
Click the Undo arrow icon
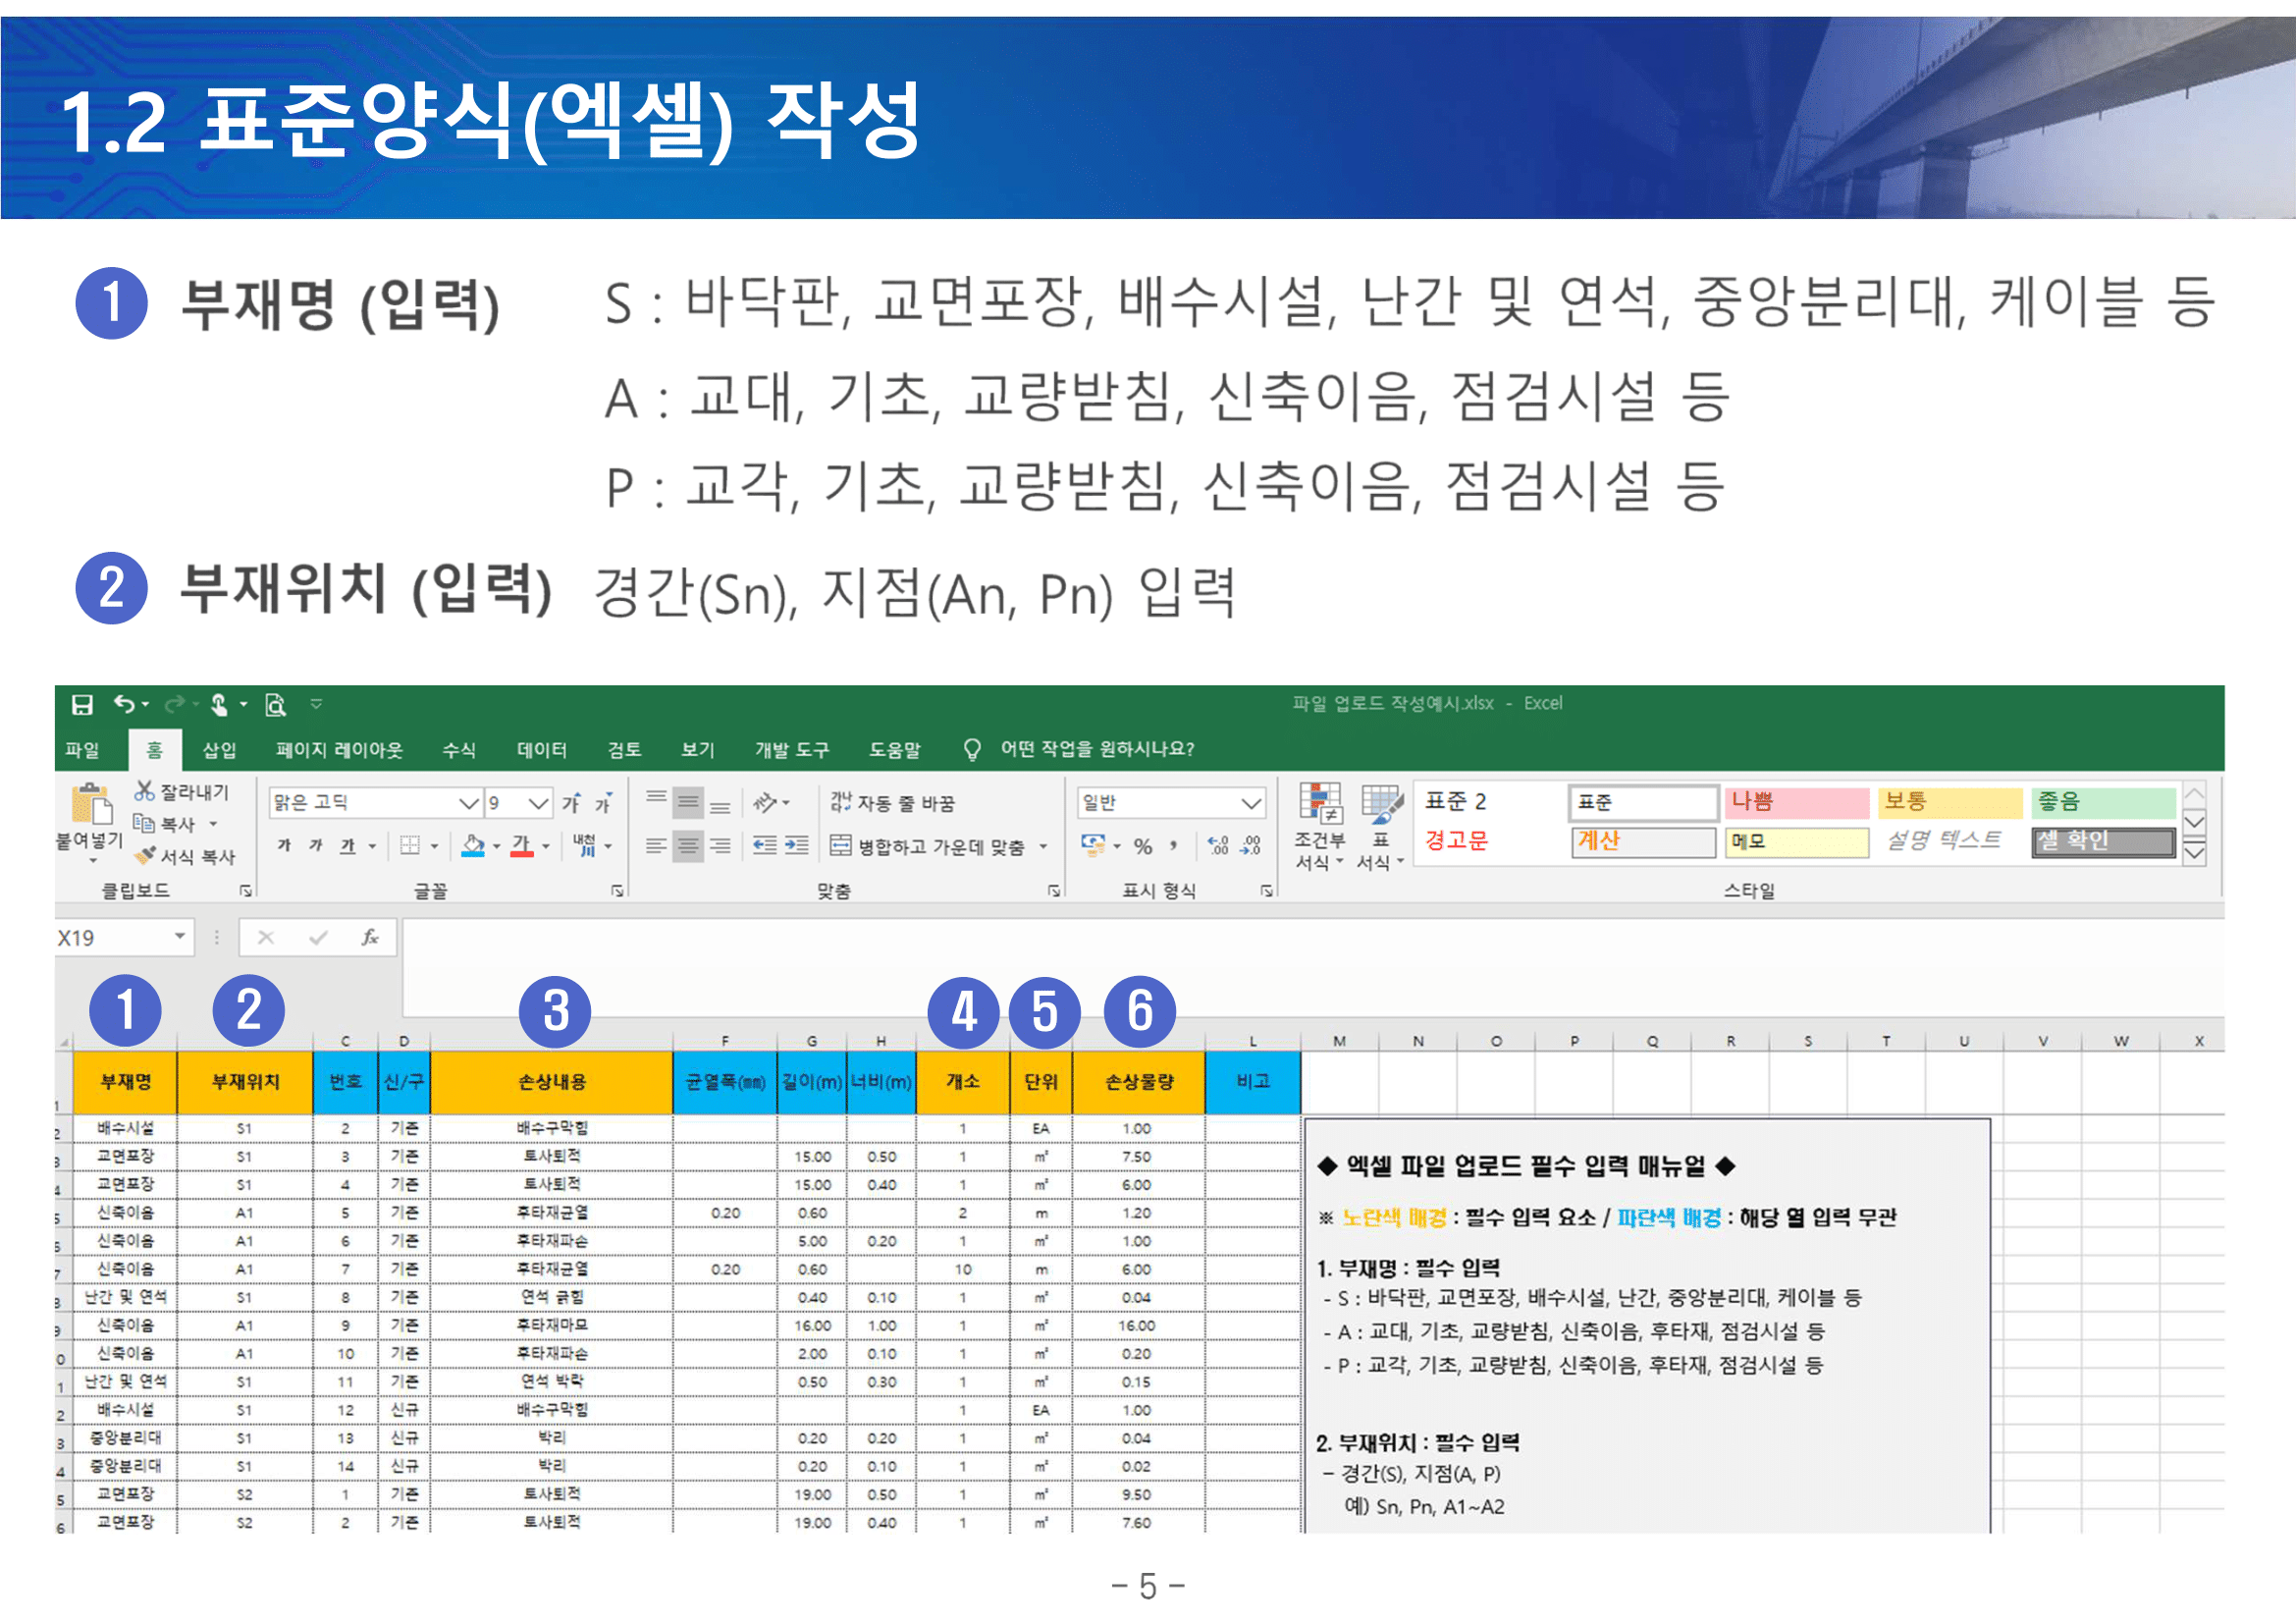point(124,704)
